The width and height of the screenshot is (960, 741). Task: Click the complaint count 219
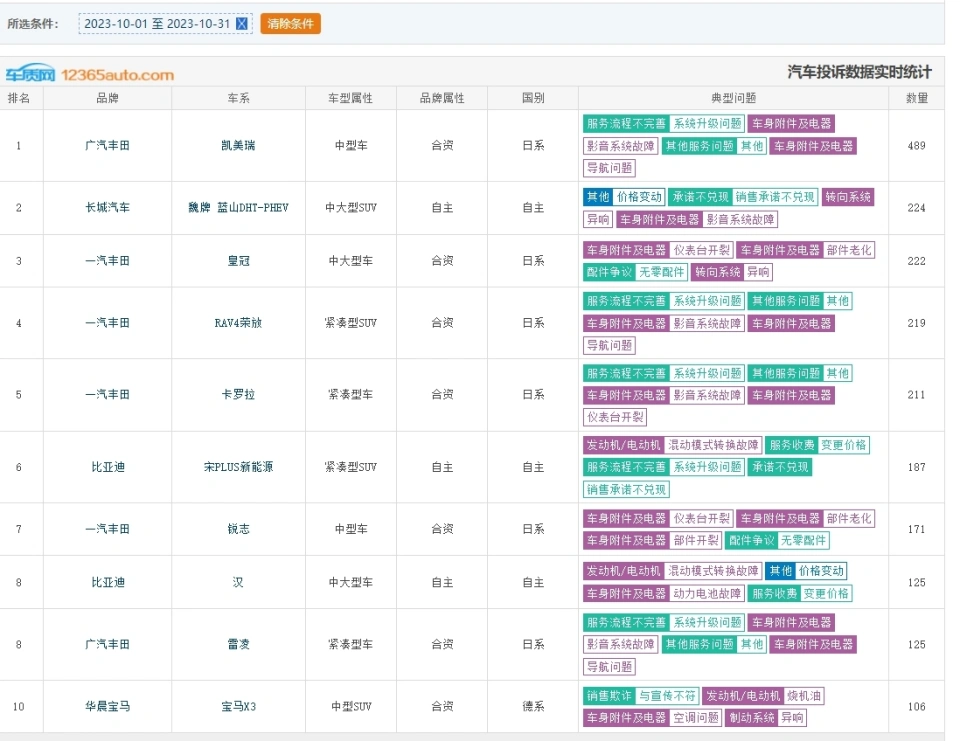pyautogui.click(x=917, y=323)
